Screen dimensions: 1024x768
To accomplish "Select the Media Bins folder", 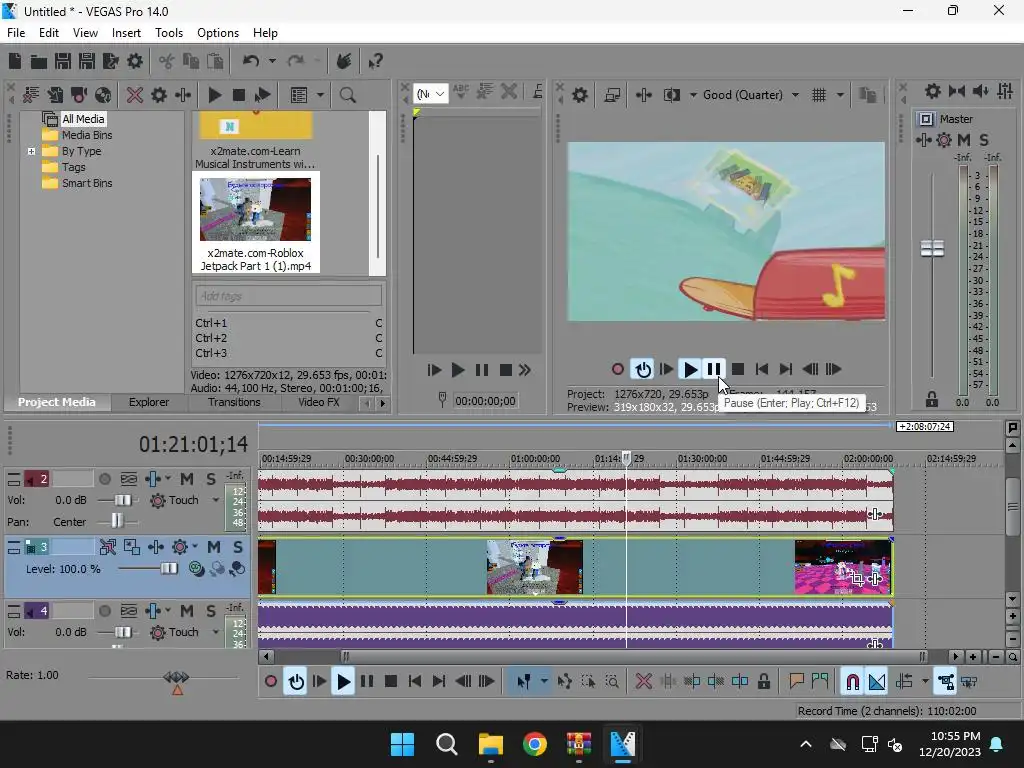I will (x=87, y=135).
